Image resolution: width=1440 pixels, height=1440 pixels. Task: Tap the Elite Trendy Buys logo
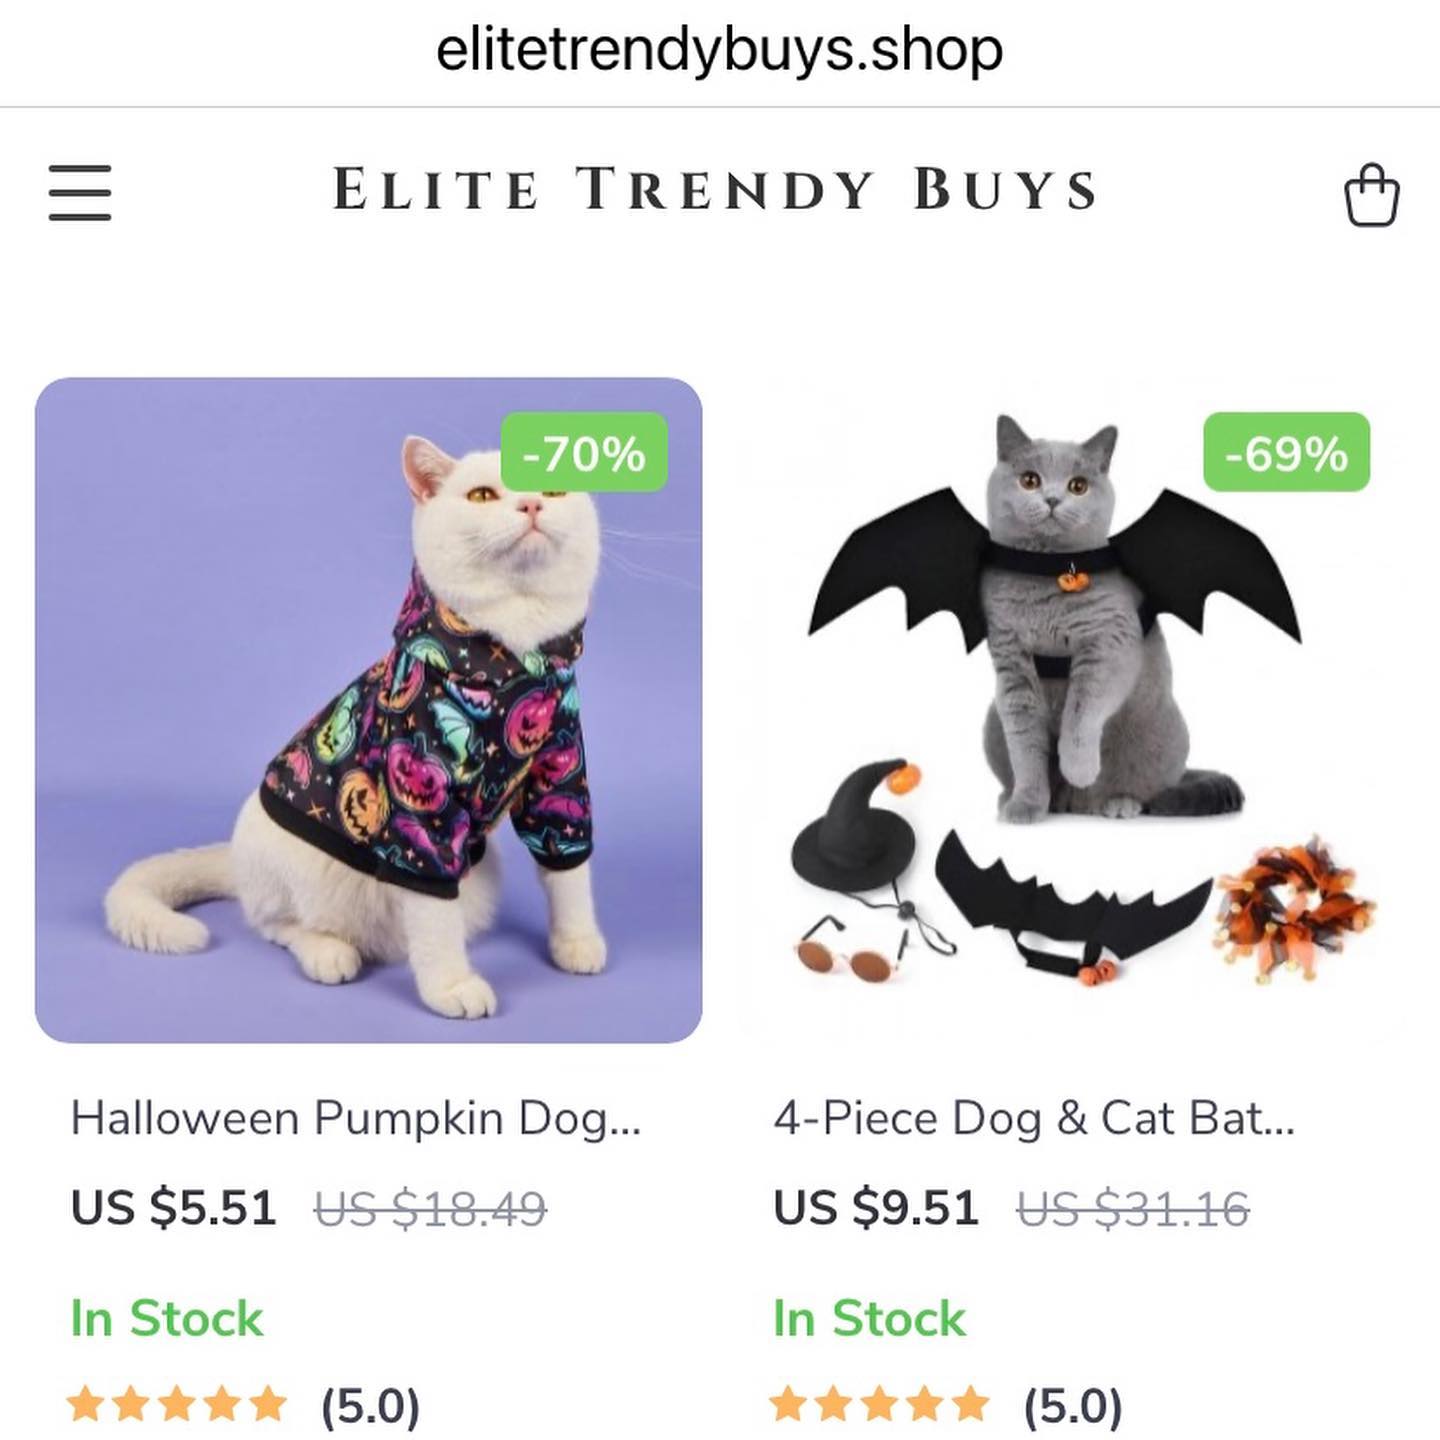point(715,189)
